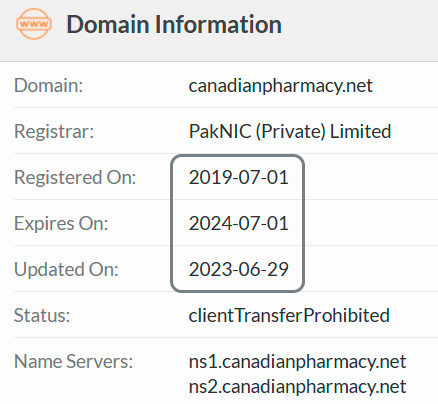Click the Name Servers: label
Viewport: 438px width, 404px height.
coord(73,361)
